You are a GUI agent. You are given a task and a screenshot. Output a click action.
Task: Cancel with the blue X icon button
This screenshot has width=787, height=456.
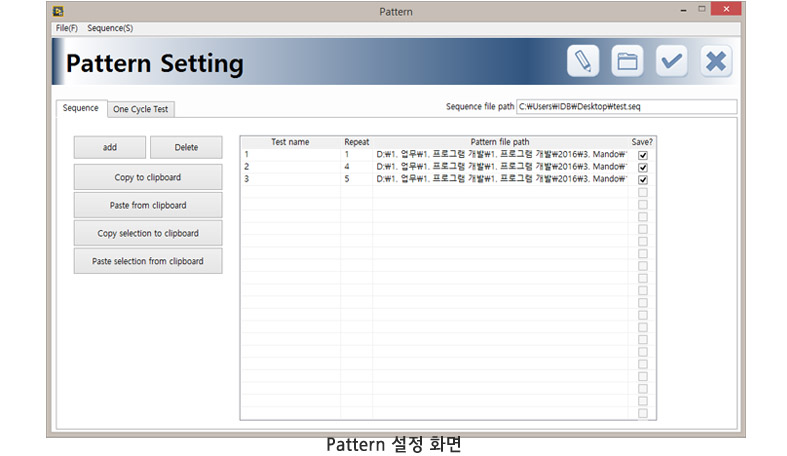(716, 61)
